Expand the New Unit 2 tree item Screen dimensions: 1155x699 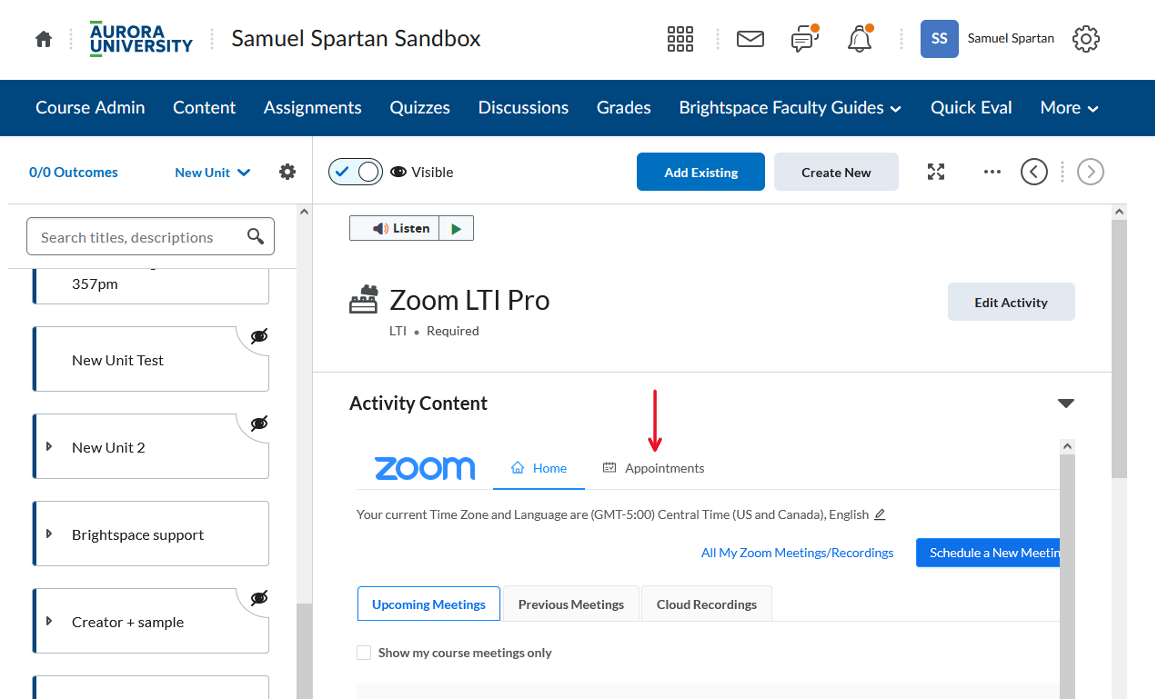click(49, 446)
